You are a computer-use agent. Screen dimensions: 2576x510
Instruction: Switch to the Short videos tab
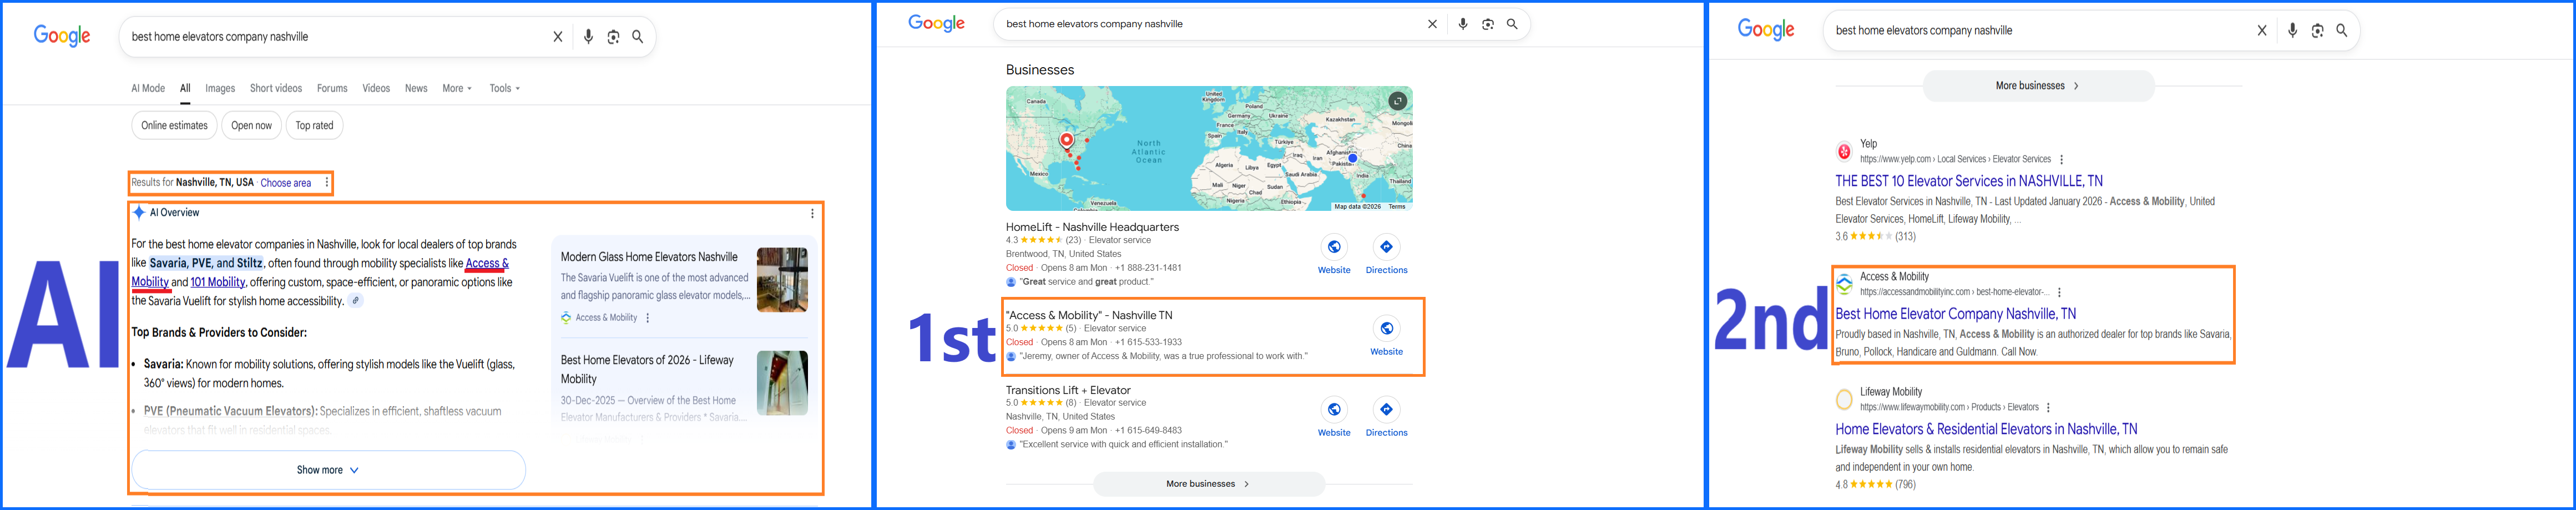[276, 88]
